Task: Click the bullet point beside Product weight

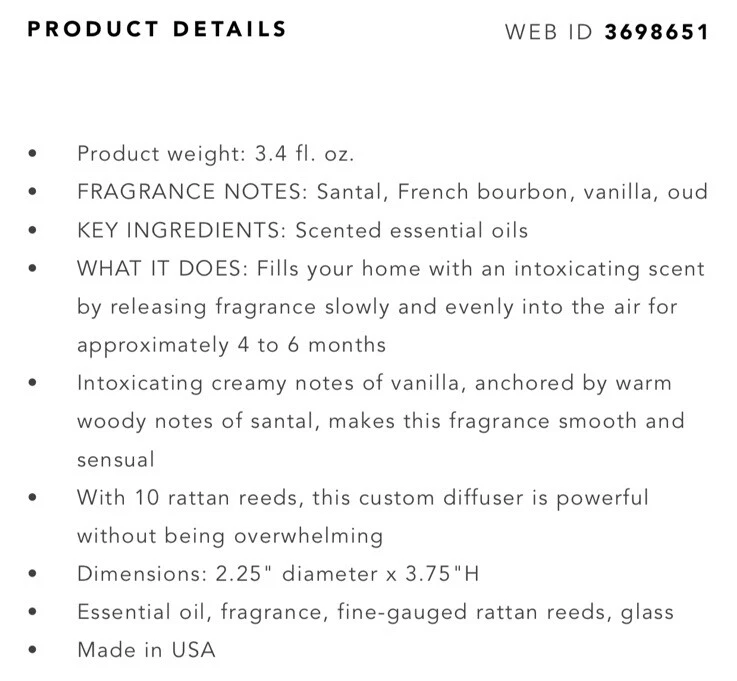Action: 34,155
